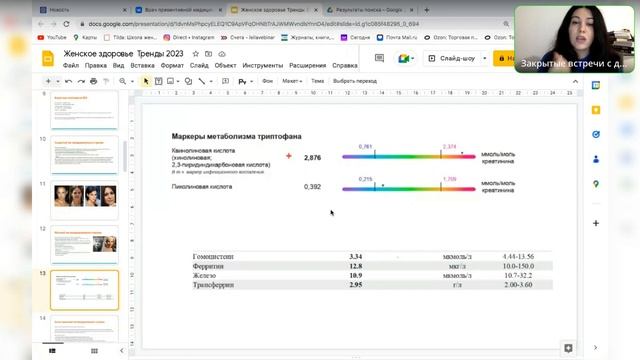Star the presentation title
Viewport: 640px width, 360px height.
coord(196,54)
